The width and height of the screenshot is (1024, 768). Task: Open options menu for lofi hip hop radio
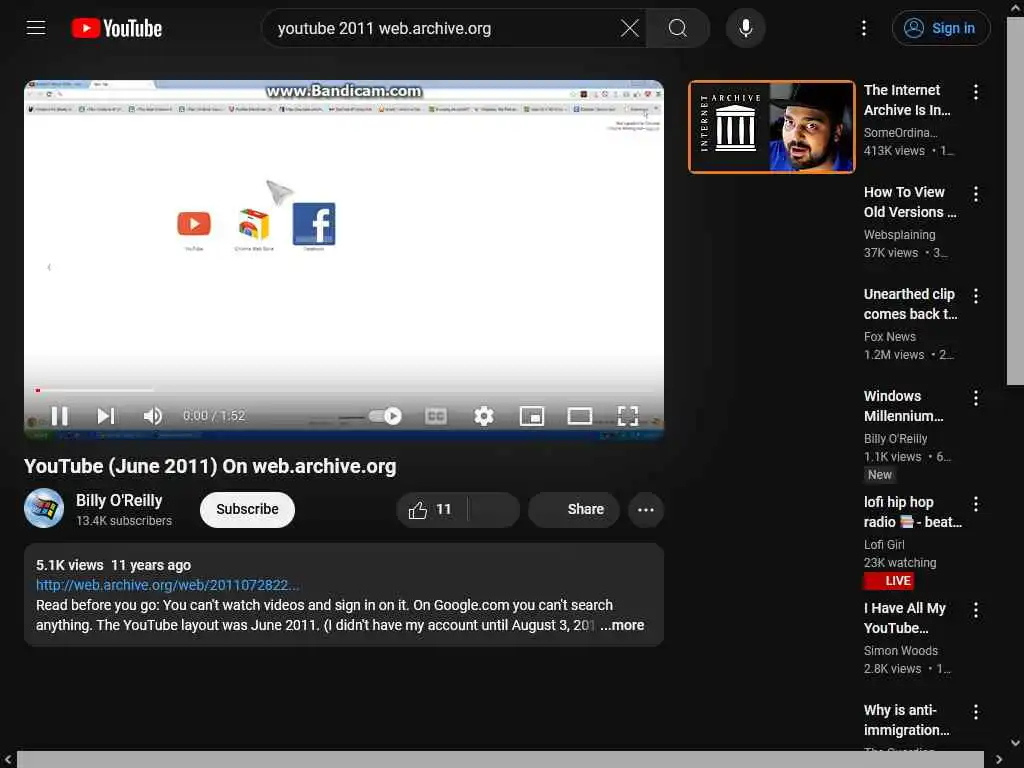click(x=976, y=504)
